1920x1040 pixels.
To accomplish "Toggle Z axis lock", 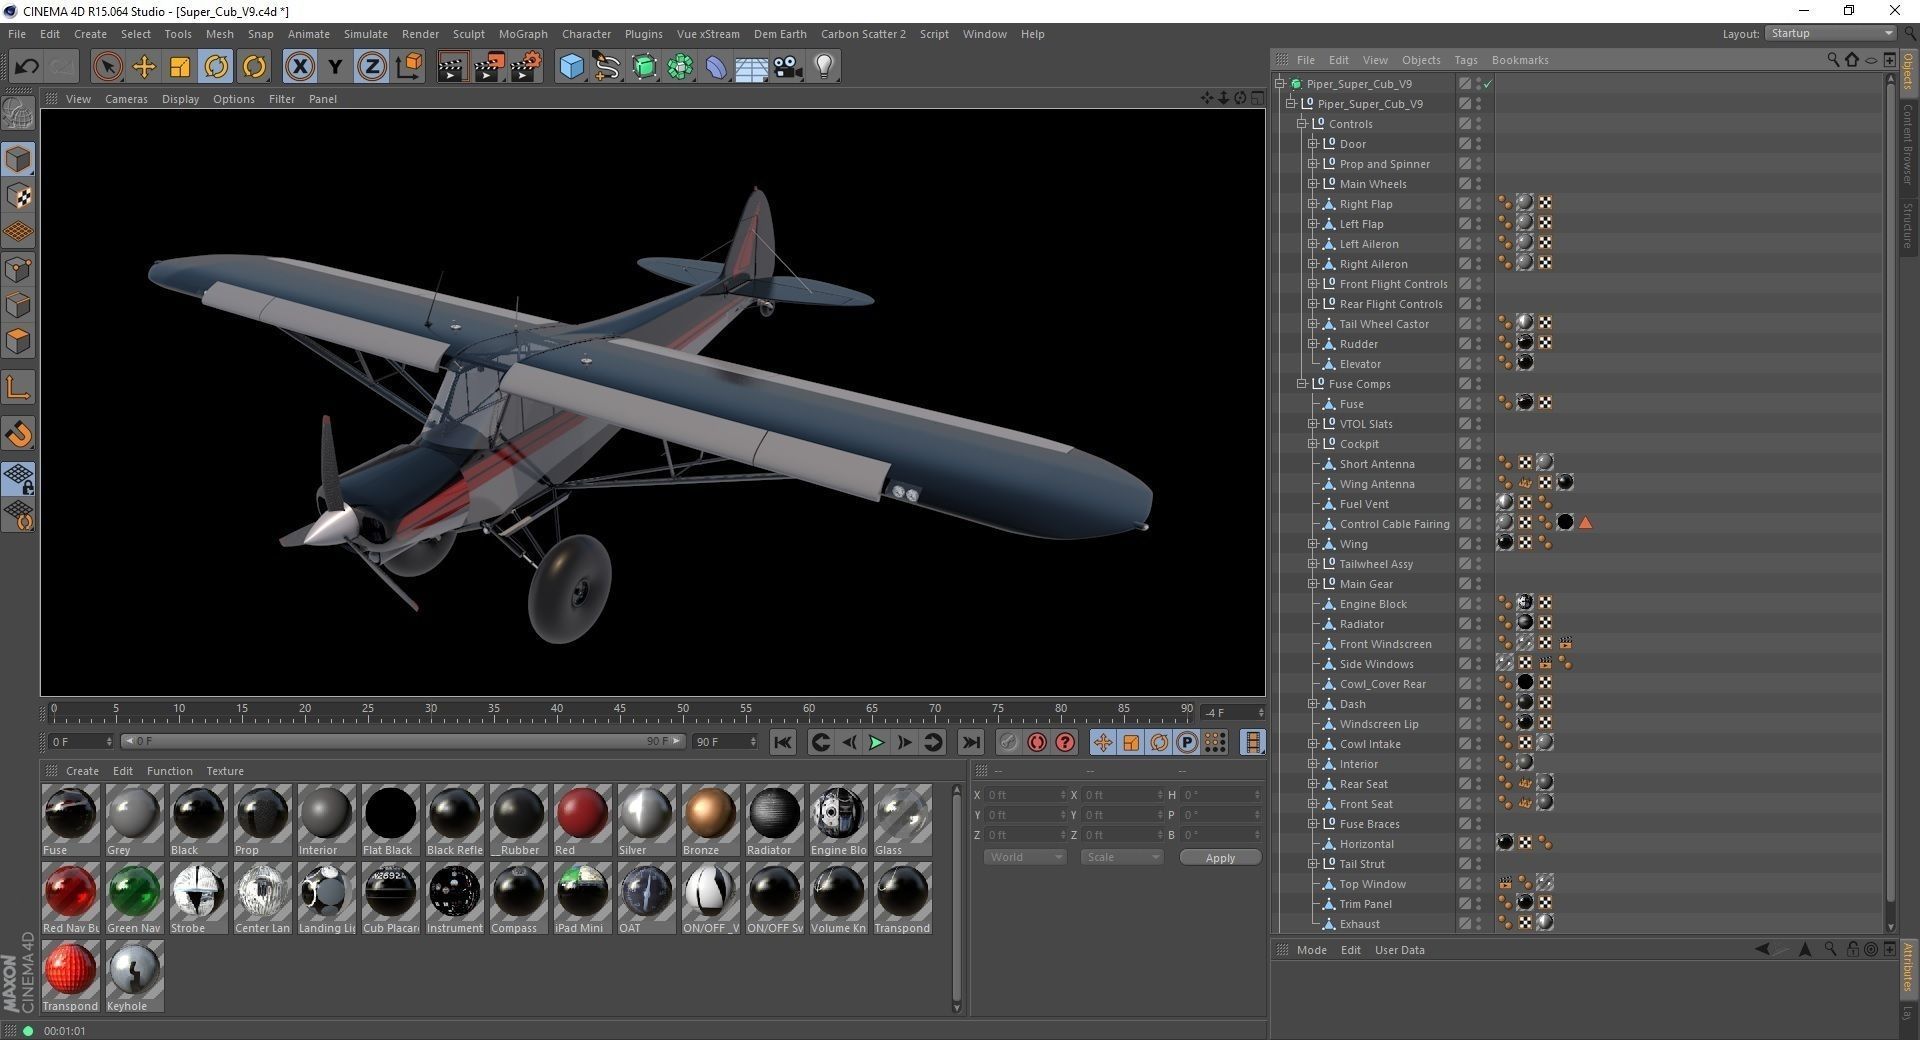I will (371, 67).
